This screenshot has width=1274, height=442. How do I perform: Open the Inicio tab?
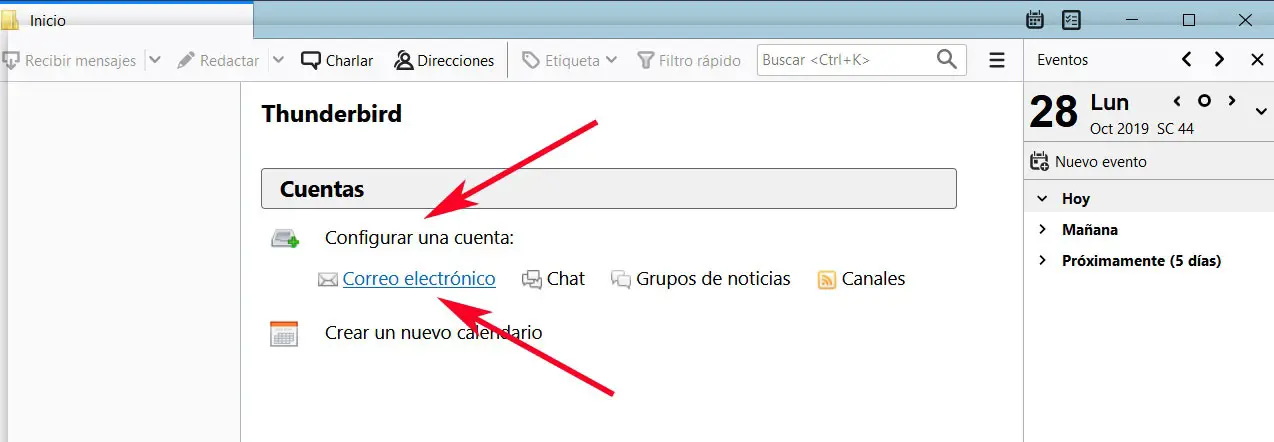tap(126, 20)
